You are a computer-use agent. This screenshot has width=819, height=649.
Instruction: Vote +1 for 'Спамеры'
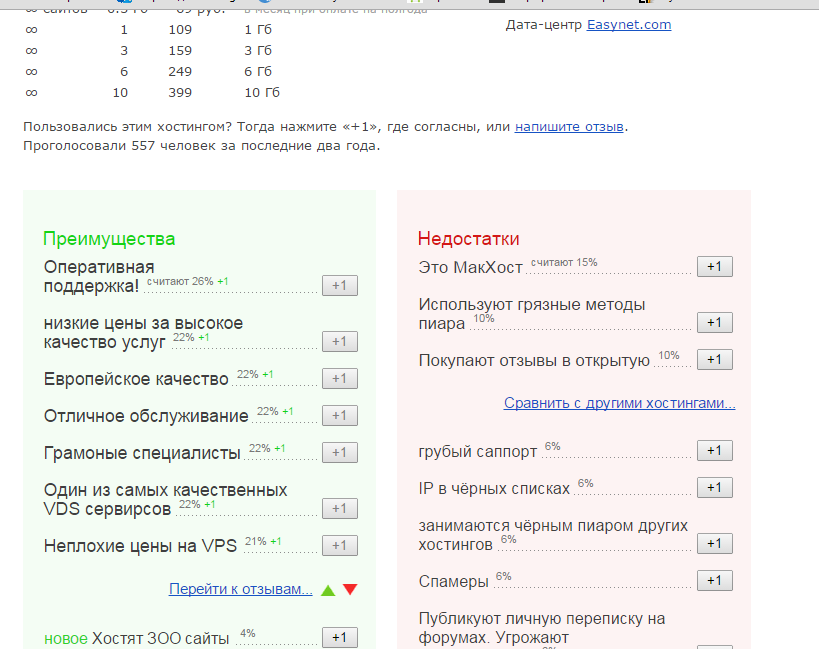pos(715,581)
